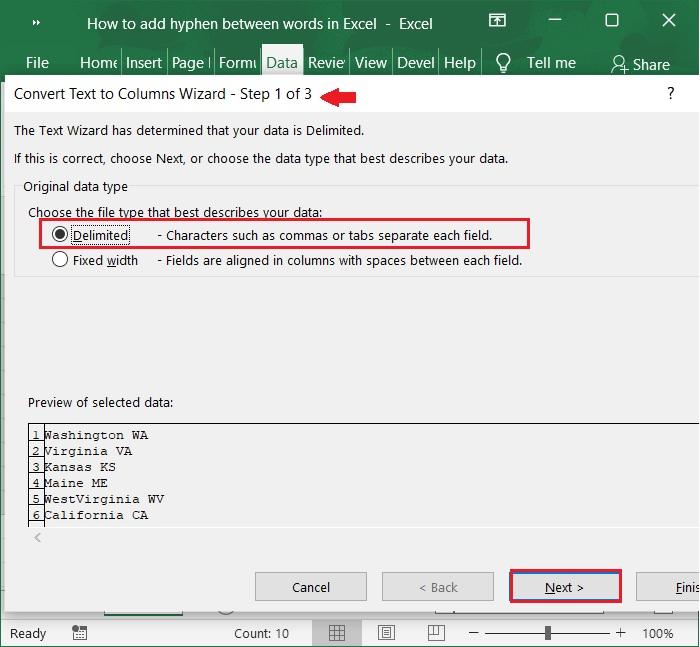The width and height of the screenshot is (700, 647).
Task: Select the Delimited radio button
Action: pyautogui.click(x=60, y=235)
